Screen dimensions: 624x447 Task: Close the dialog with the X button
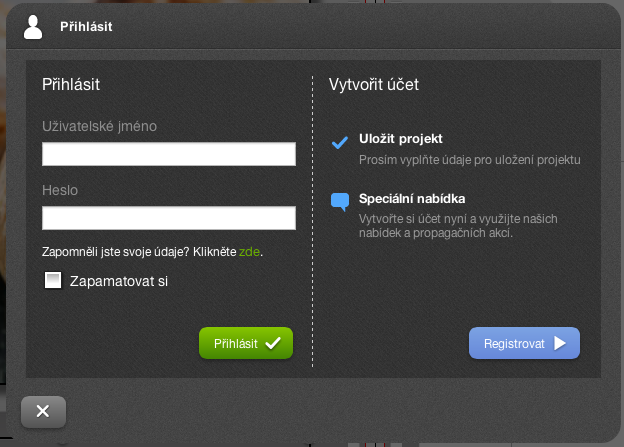[x=43, y=411]
